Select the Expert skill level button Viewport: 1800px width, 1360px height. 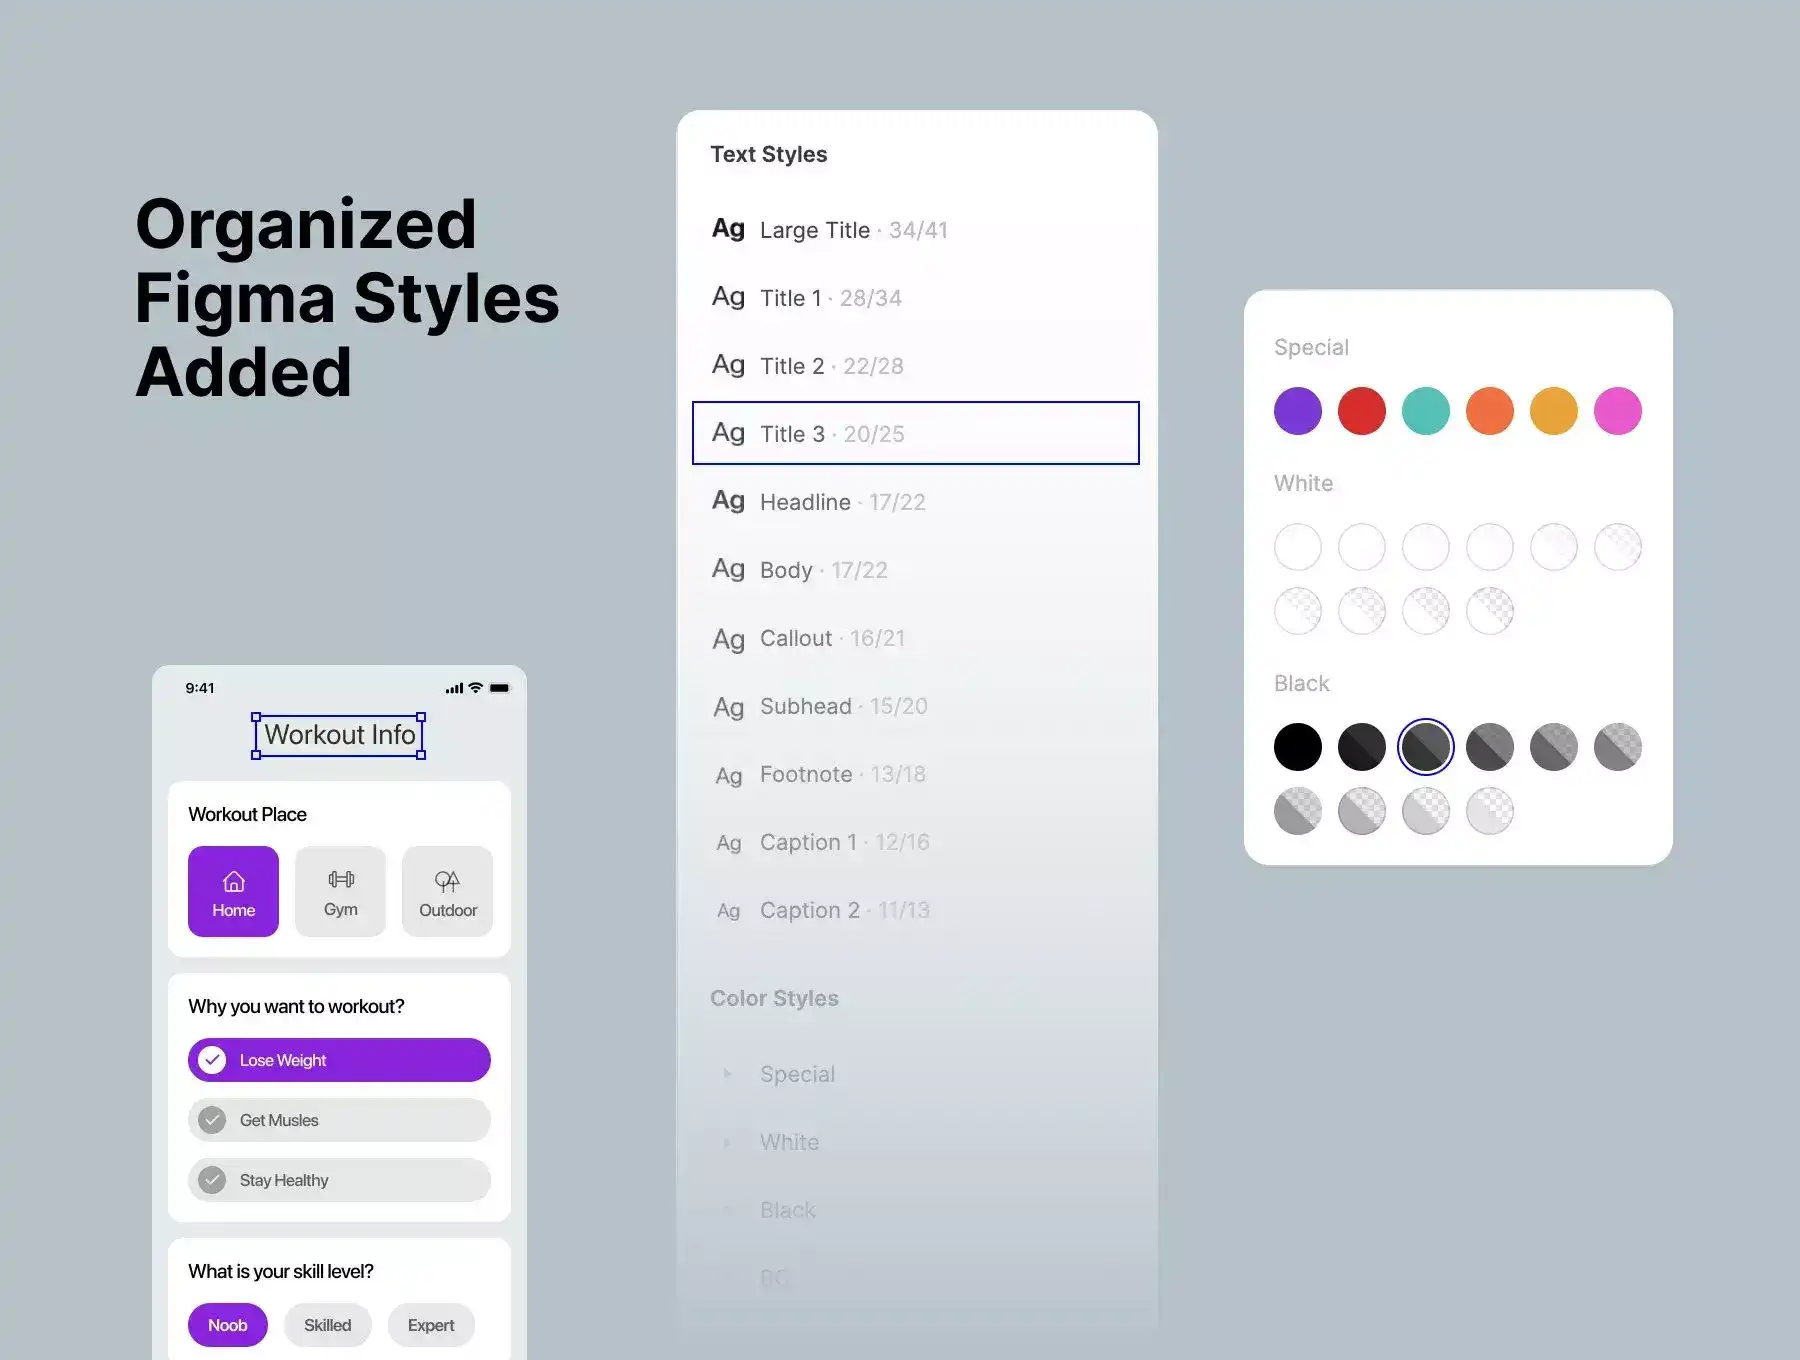tap(430, 1325)
